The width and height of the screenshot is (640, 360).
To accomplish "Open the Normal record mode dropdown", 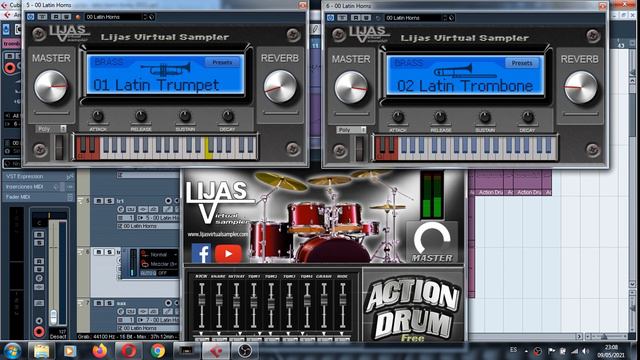I will coord(159,254).
